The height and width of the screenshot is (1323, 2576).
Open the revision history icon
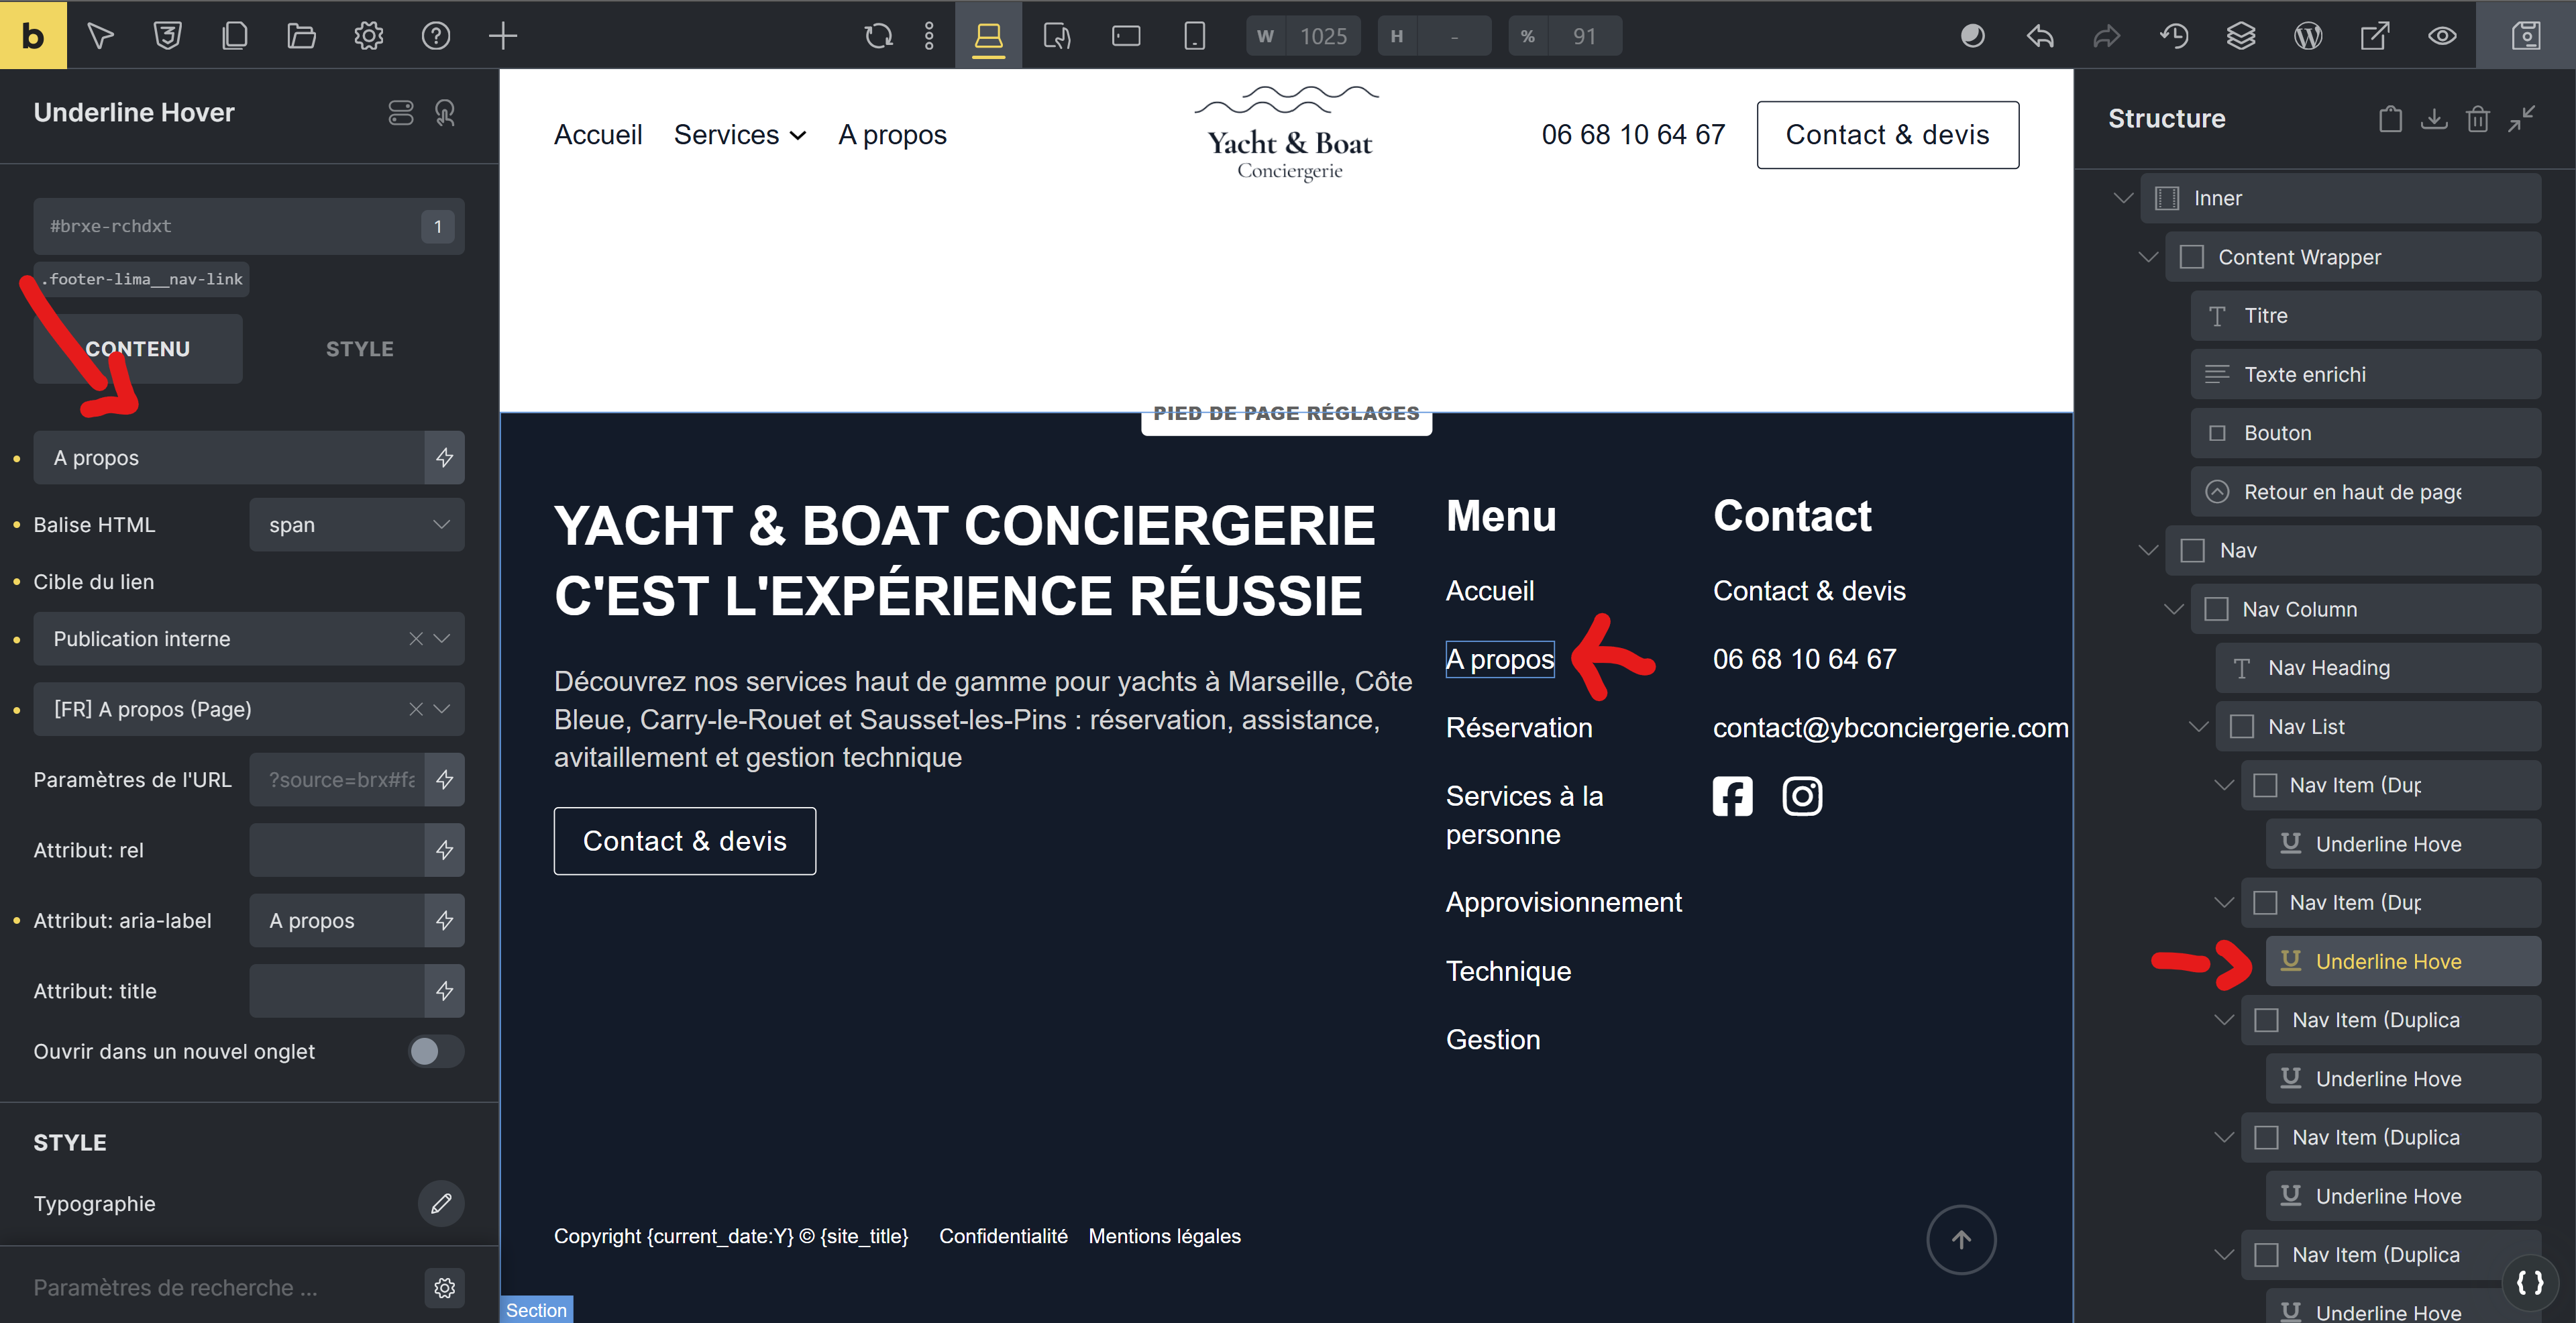2174,36
